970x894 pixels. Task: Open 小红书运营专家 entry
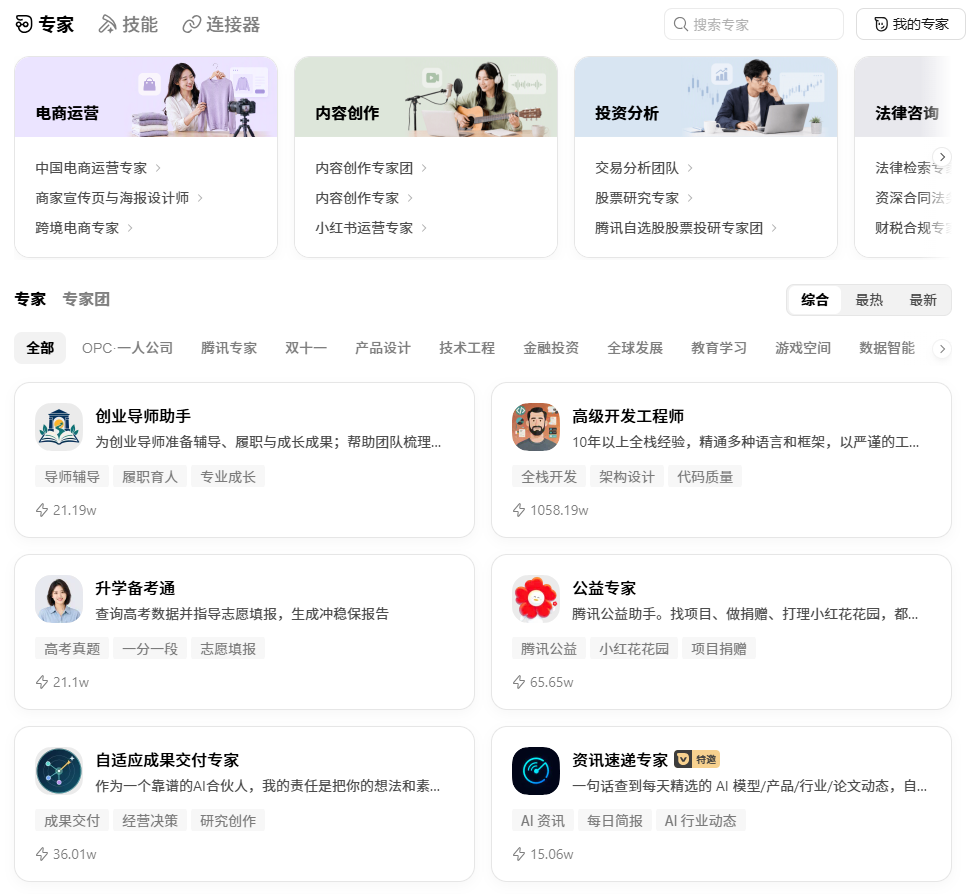click(371, 228)
